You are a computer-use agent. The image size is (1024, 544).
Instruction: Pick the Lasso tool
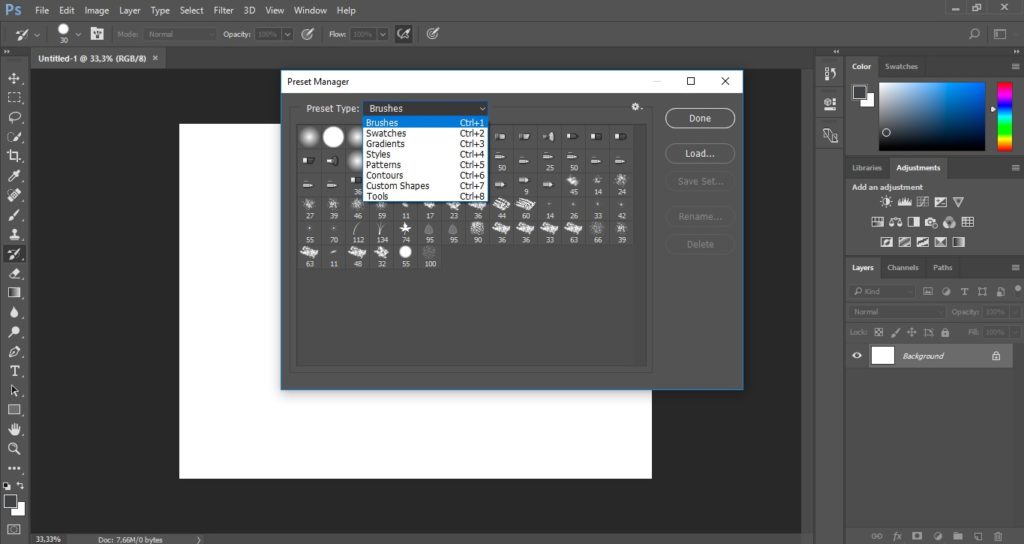pos(14,117)
